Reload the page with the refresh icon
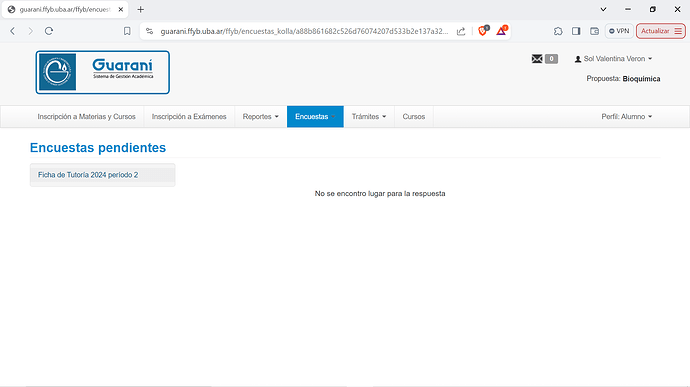The width and height of the screenshot is (690, 387). tap(49, 31)
